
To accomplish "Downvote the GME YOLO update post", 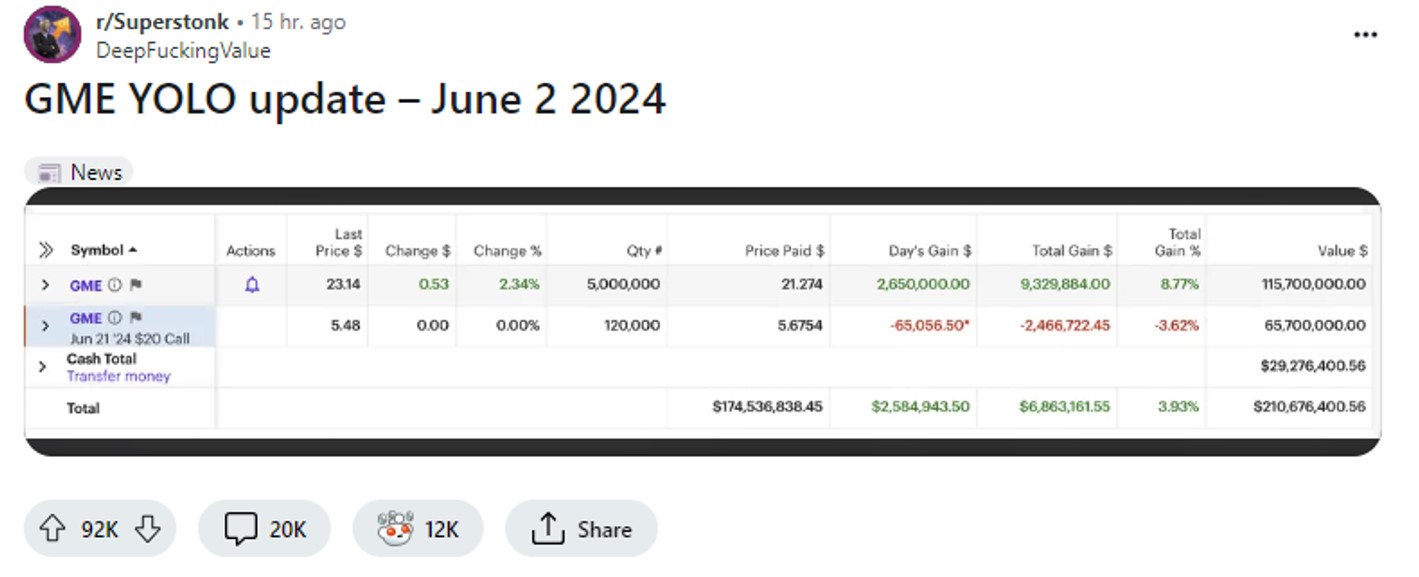I will (x=147, y=529).
